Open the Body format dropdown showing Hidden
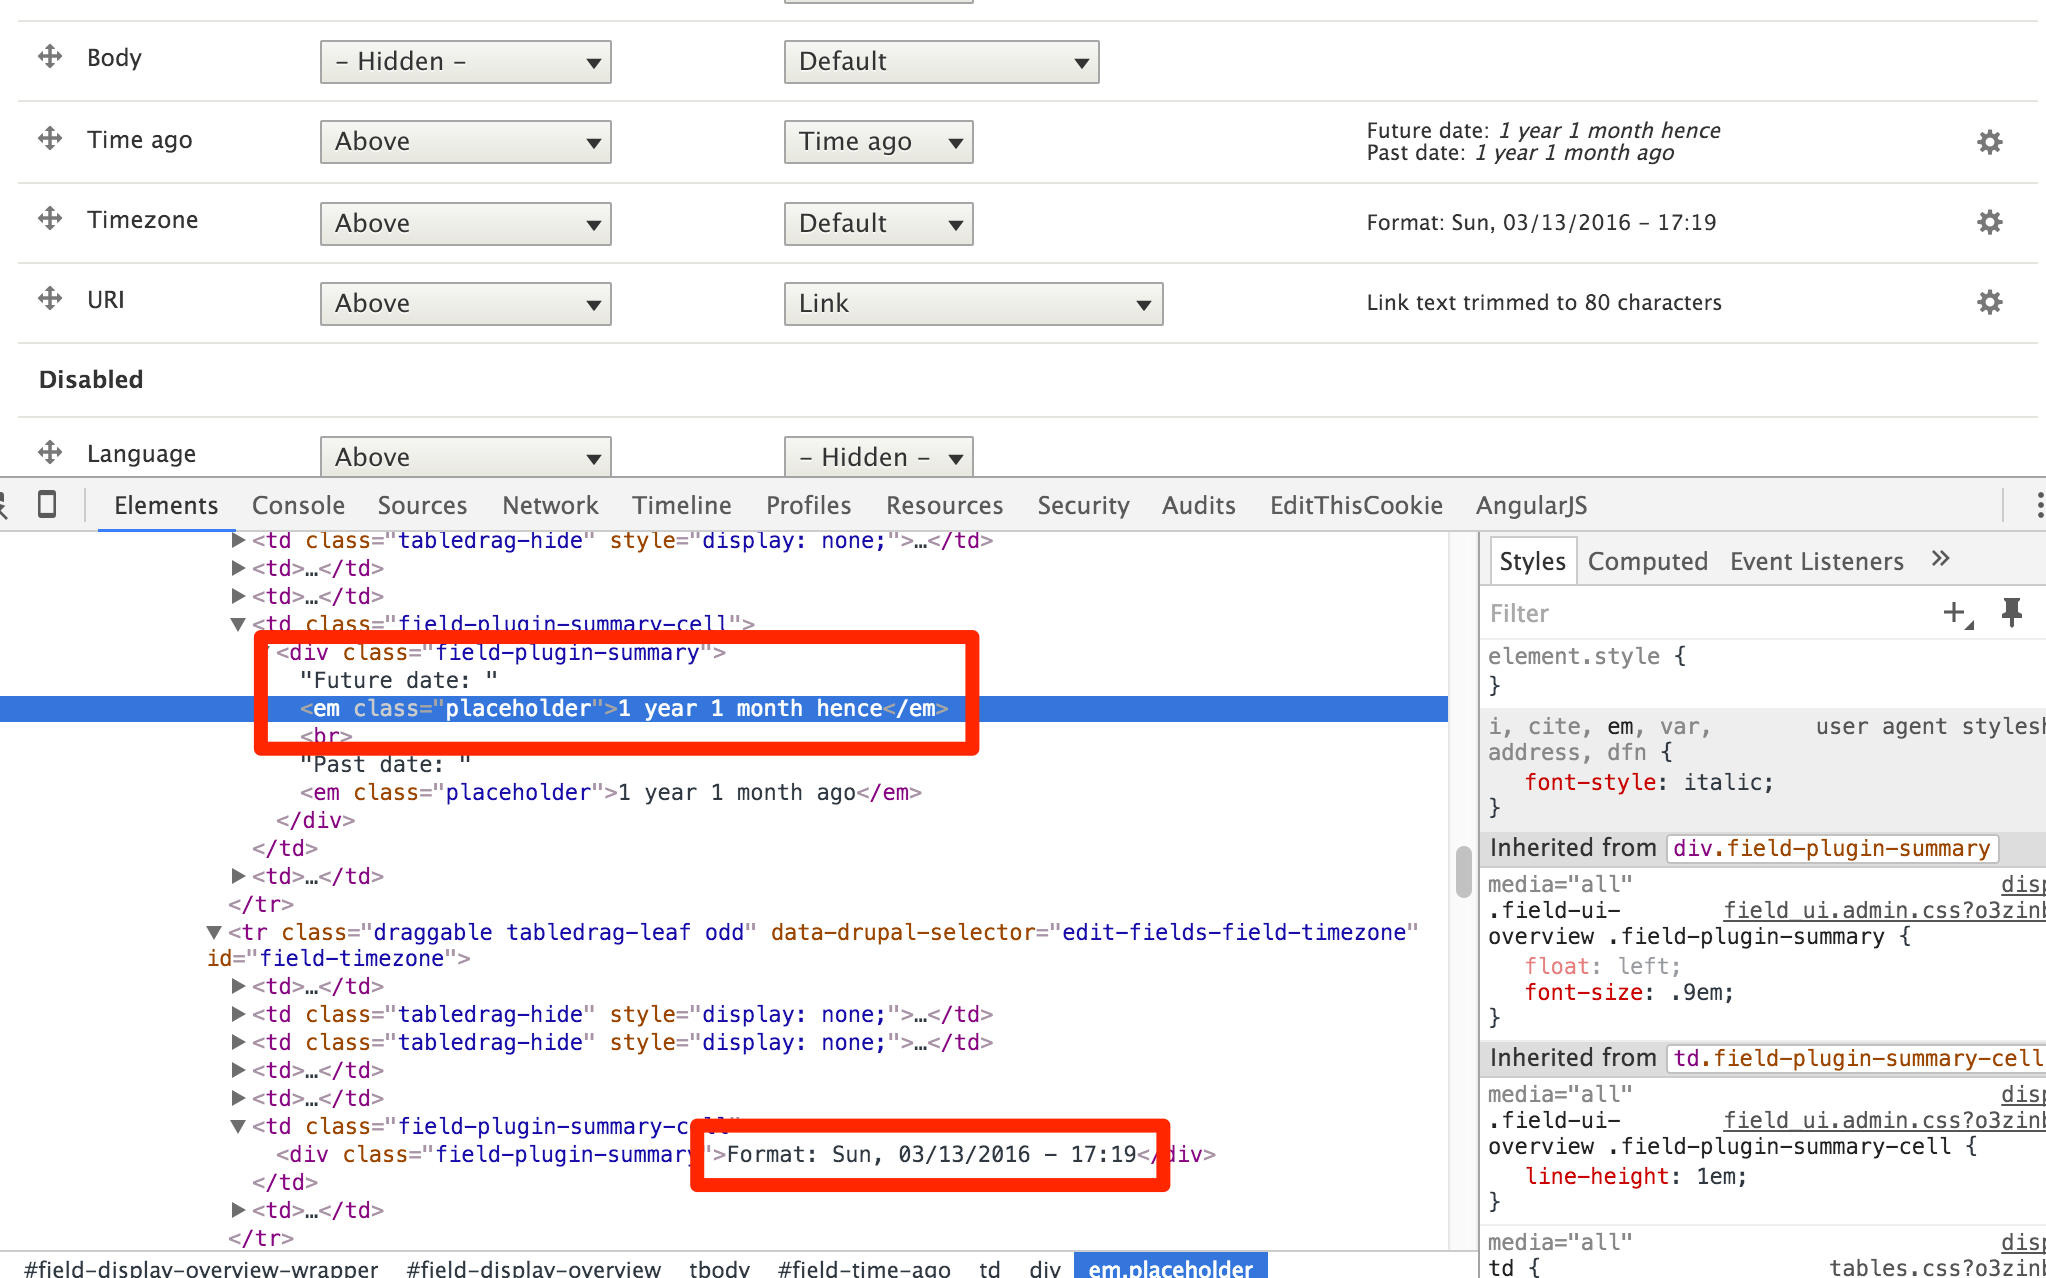This screenshot has height=1278, width=2046. [464, 61]
